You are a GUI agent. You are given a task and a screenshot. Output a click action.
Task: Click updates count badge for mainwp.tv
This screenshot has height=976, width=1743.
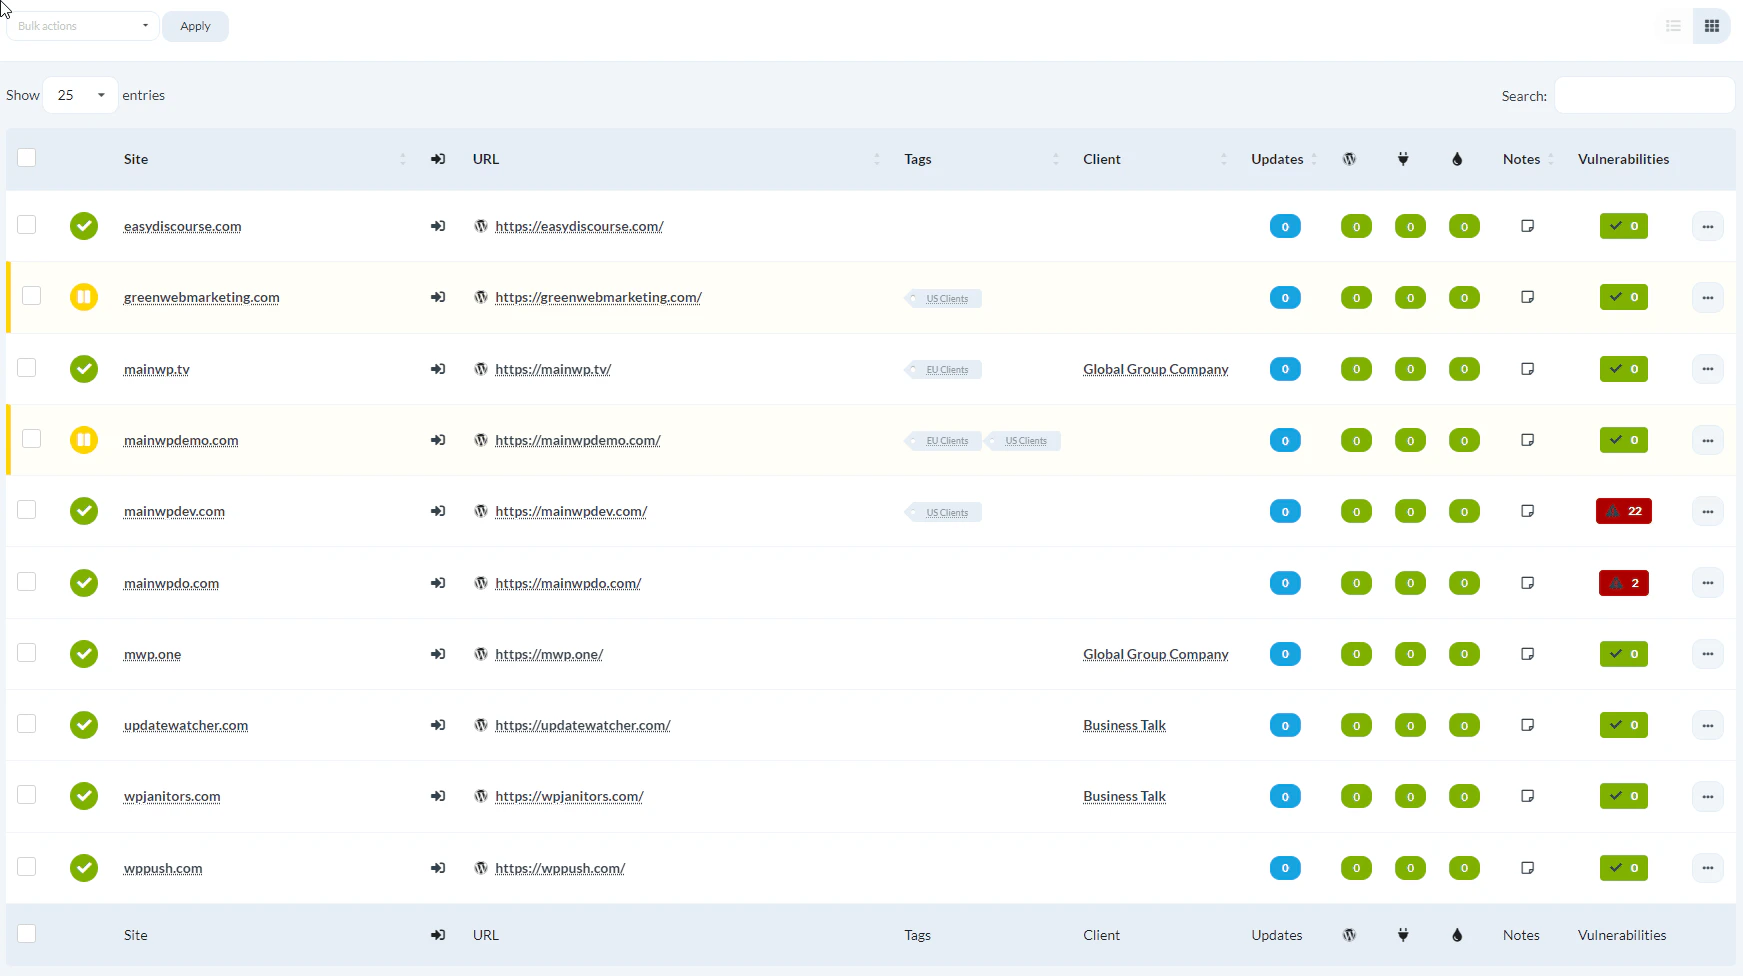[x=1285, y=369]
